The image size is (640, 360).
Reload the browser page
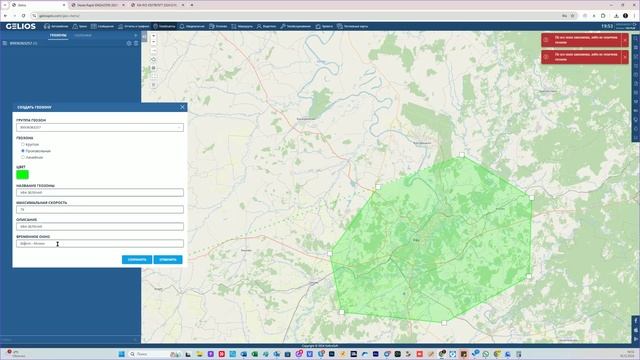pyautogui.click(x=23, y=16)
